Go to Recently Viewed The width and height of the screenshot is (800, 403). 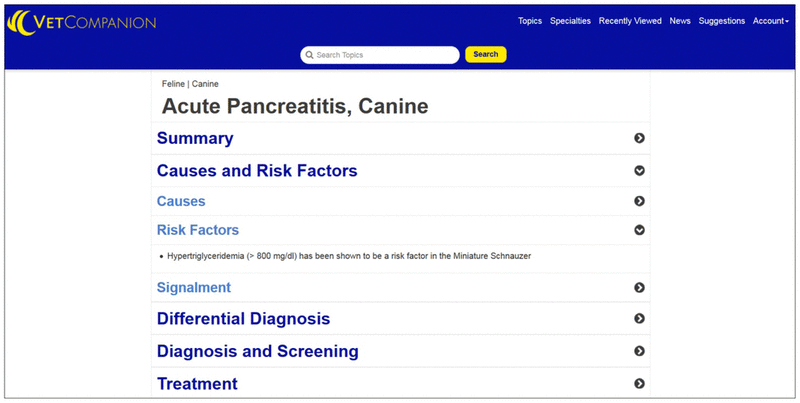630,21
